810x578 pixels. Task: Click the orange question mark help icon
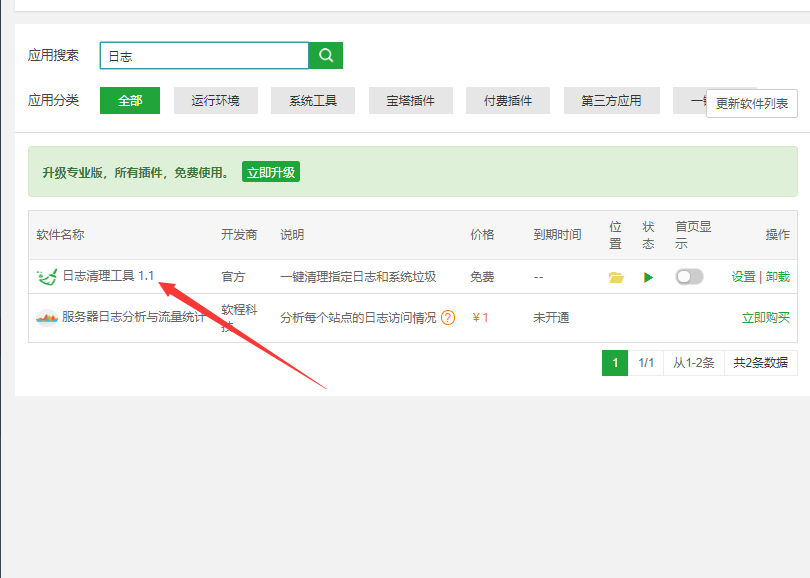(x=448, y=318)
